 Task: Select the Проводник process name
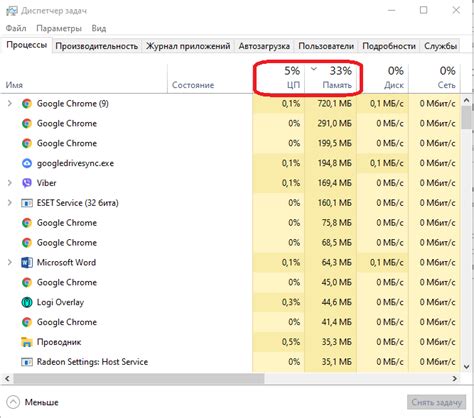click(x=59, y=342)
